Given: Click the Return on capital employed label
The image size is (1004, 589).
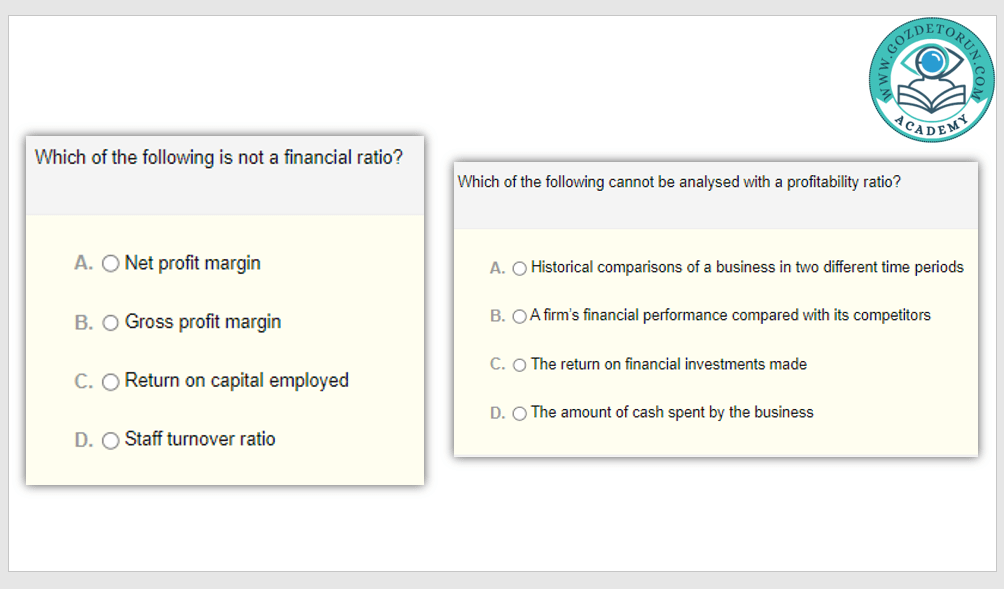Looking at the screenshot, I should click(x=236, y=380).
